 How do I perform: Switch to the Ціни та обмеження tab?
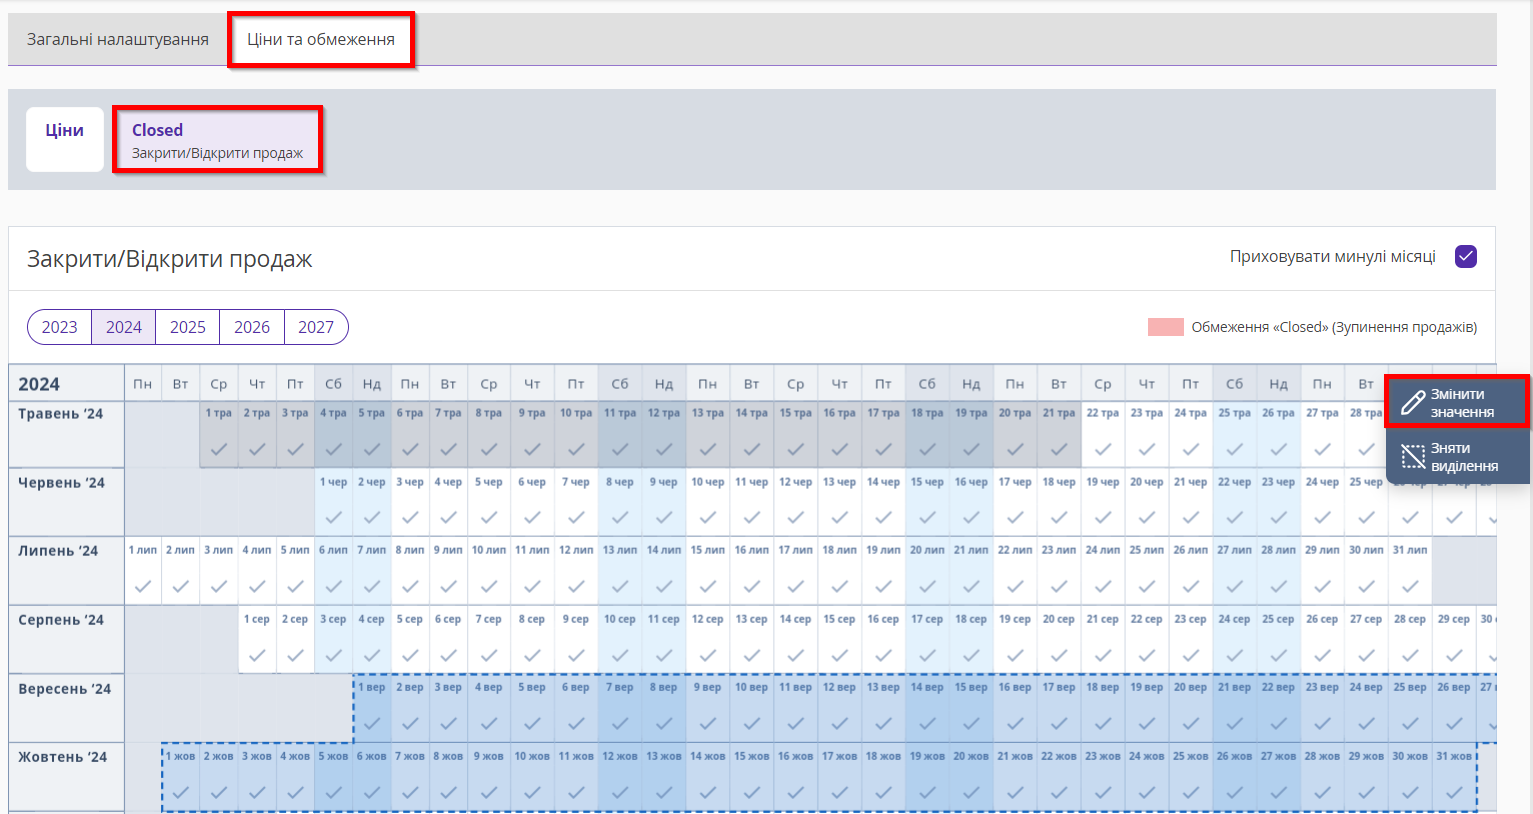[321, 39]
